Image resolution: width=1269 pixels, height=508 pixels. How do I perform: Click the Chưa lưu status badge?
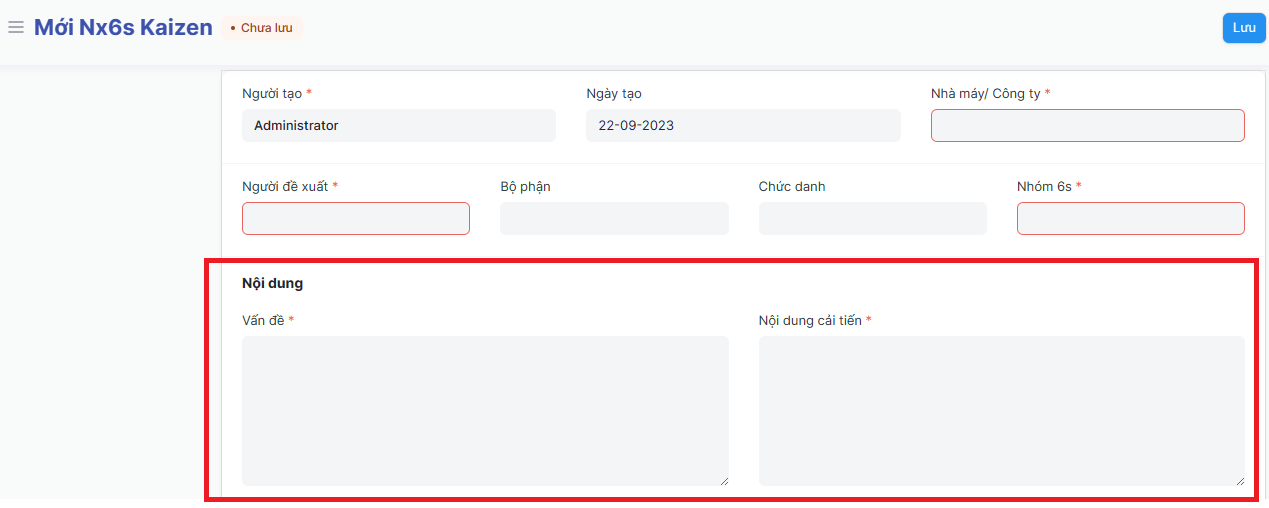[262, 28]
